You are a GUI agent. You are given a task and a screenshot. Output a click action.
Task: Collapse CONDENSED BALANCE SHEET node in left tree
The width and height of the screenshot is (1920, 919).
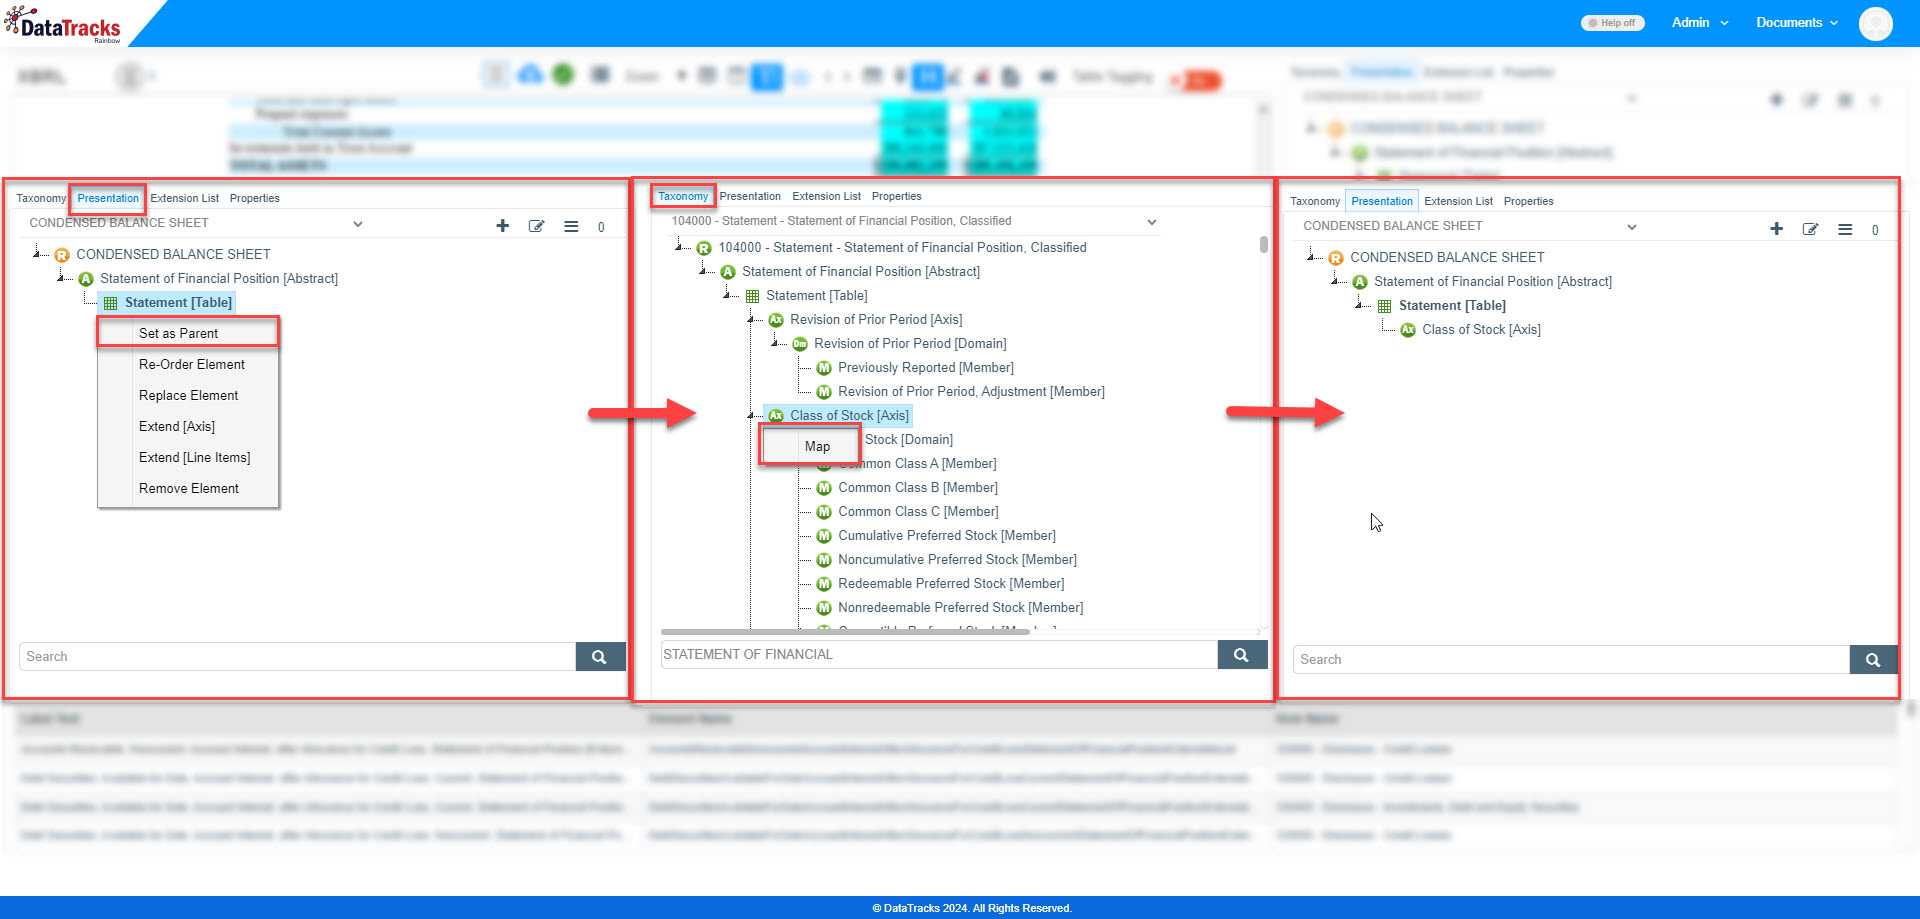[37, 254]
